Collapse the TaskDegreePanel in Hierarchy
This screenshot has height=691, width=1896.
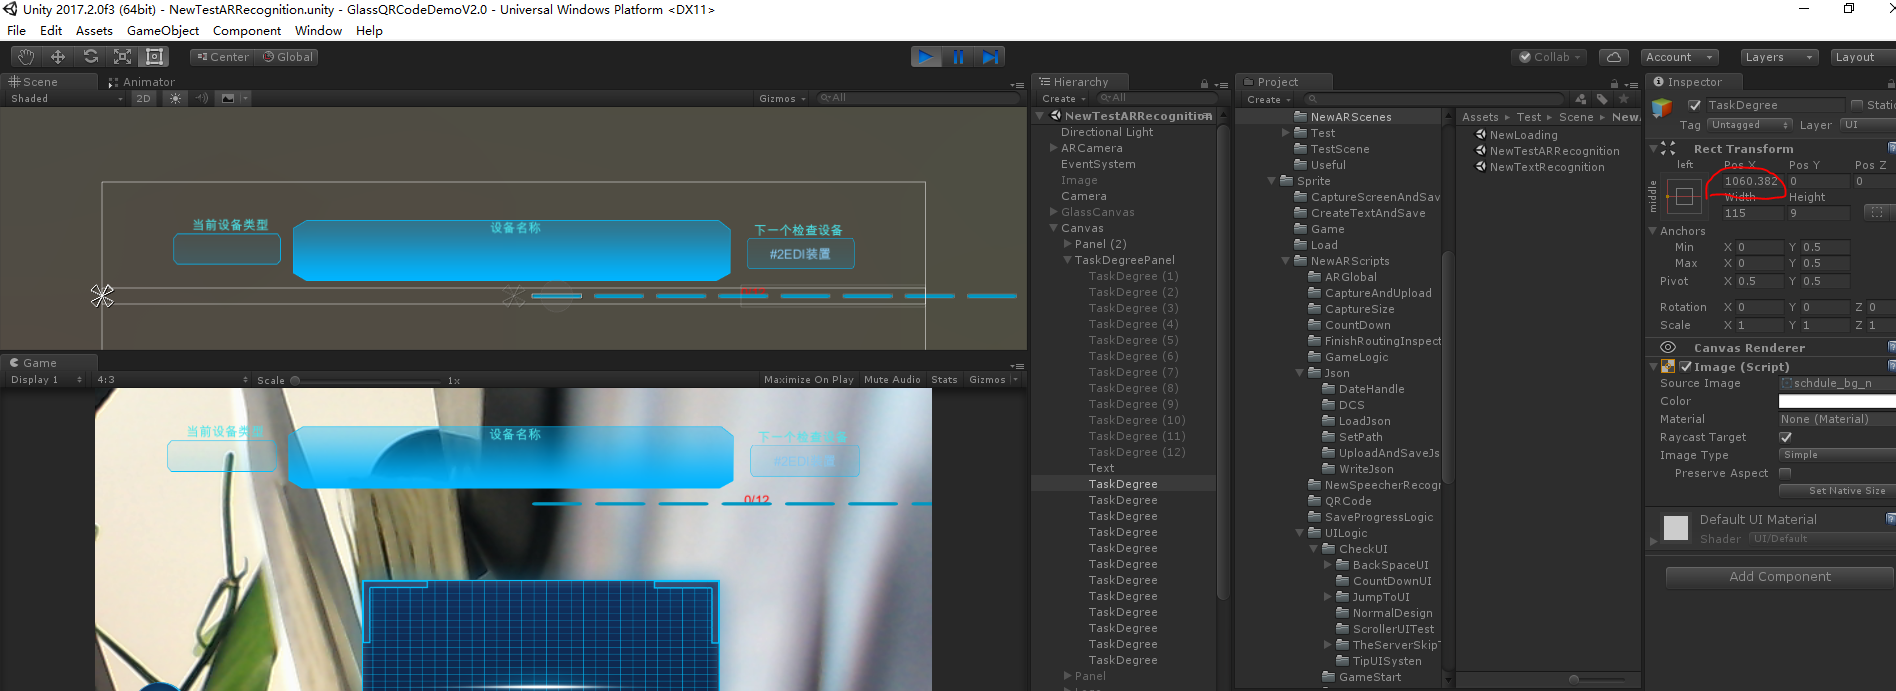1067,260
